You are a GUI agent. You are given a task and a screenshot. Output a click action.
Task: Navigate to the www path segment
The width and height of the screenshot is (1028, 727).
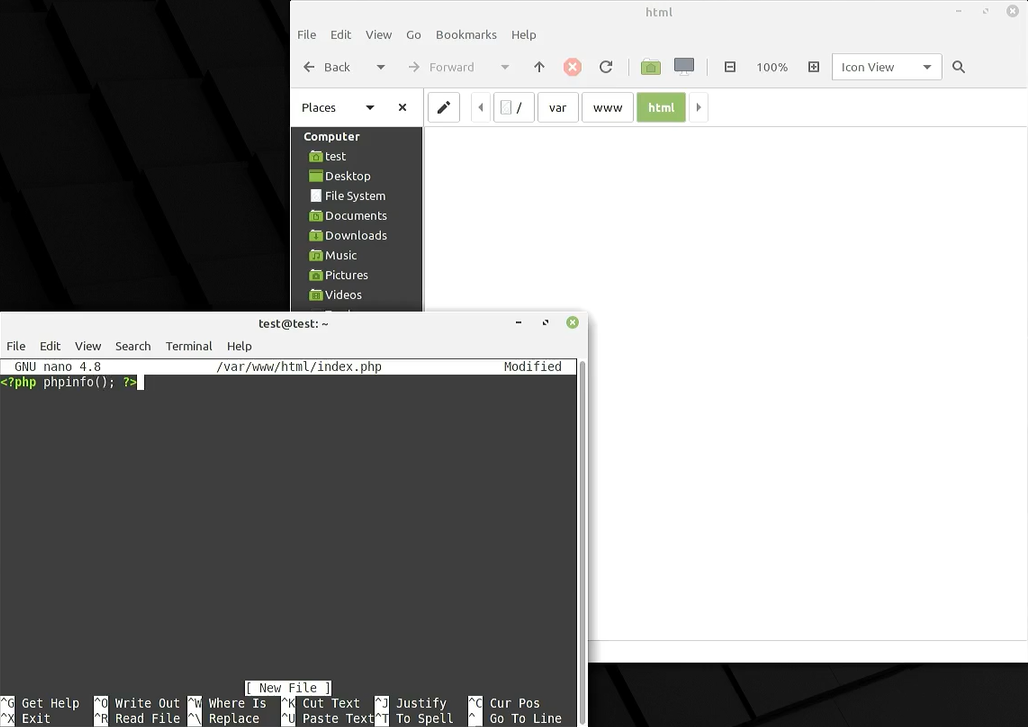pos(607,108)
